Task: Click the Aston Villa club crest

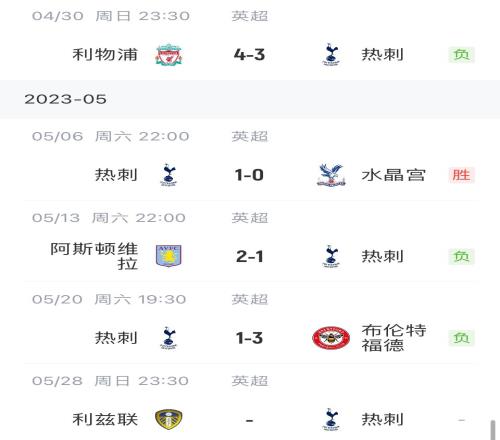Action: [x=169, y=256]
